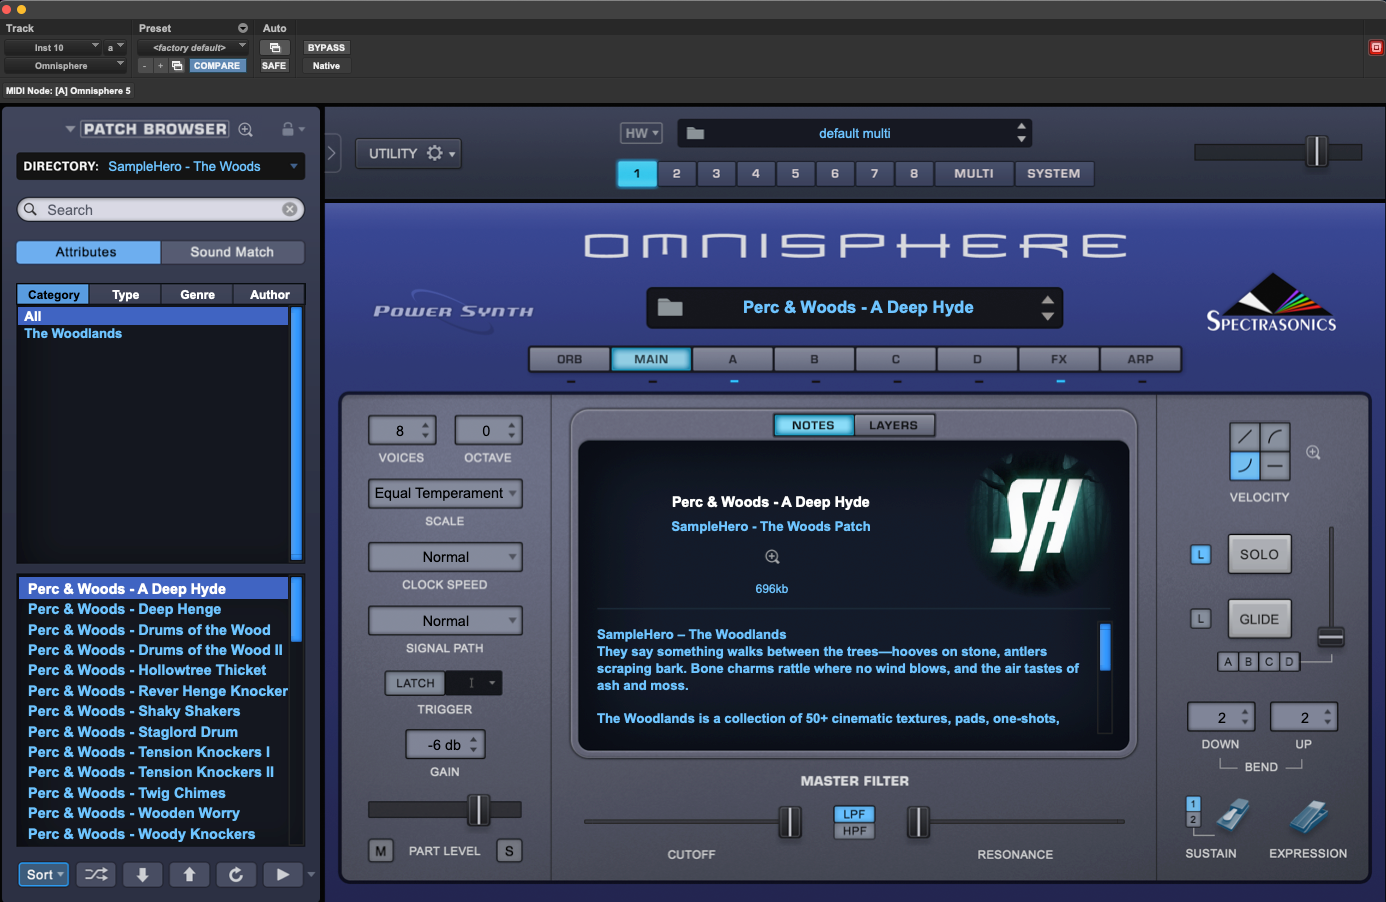The height and width of the screenshot is (902, 1386).
Task: Click the Patch Browser magnifier zoom icon
Action: click(x=246, y=129)
